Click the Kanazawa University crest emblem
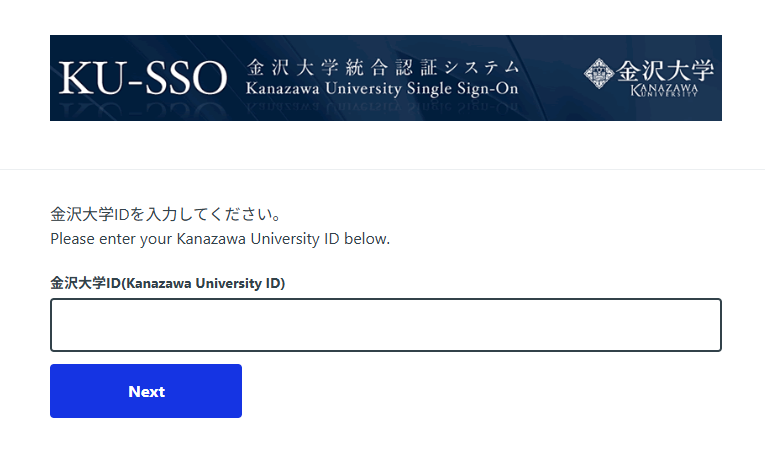This screenshot has height=449, width=765. (598, 72)
